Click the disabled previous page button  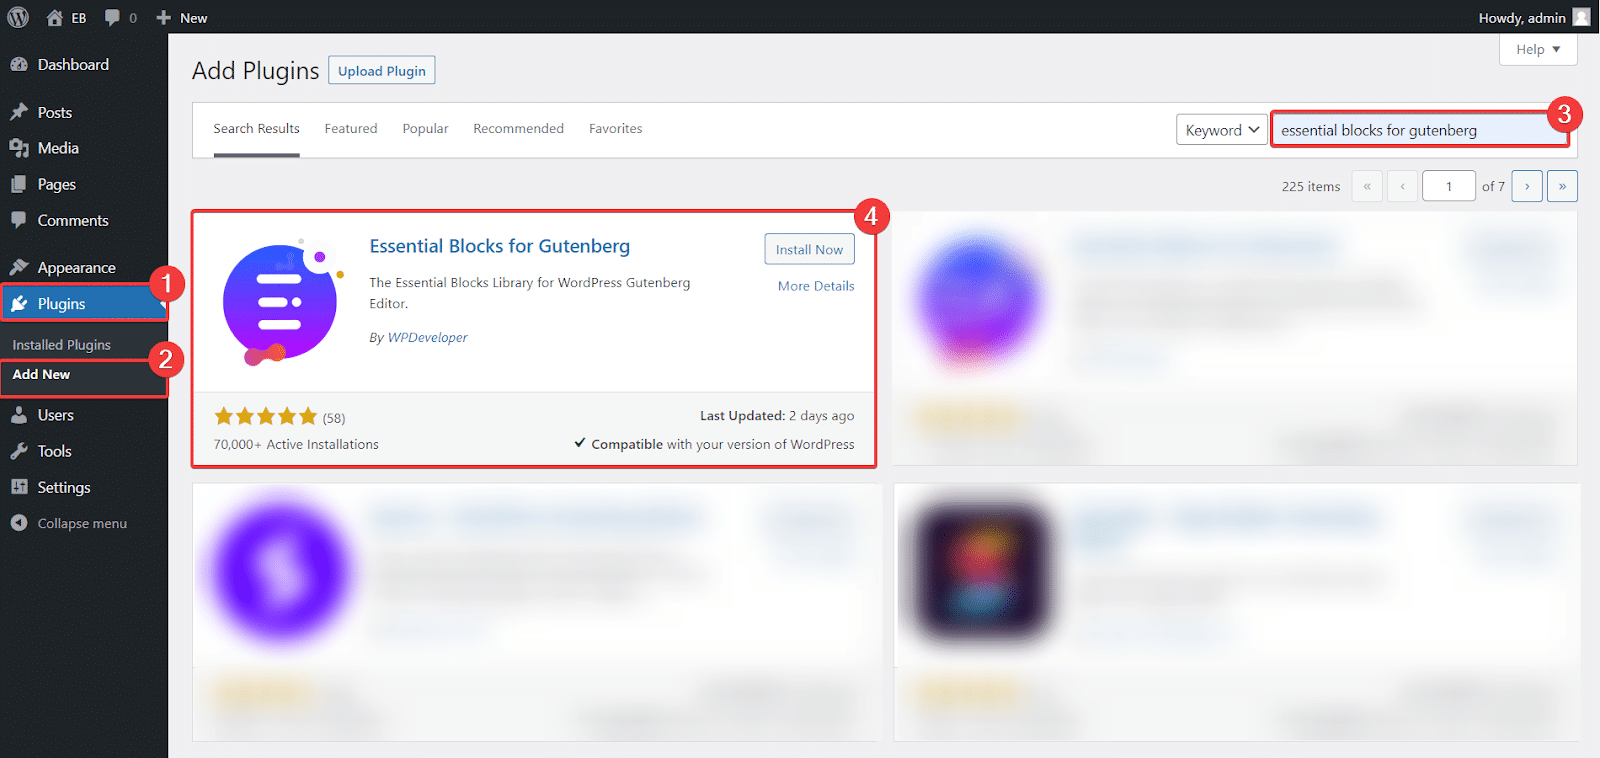tap(1402, 186)
